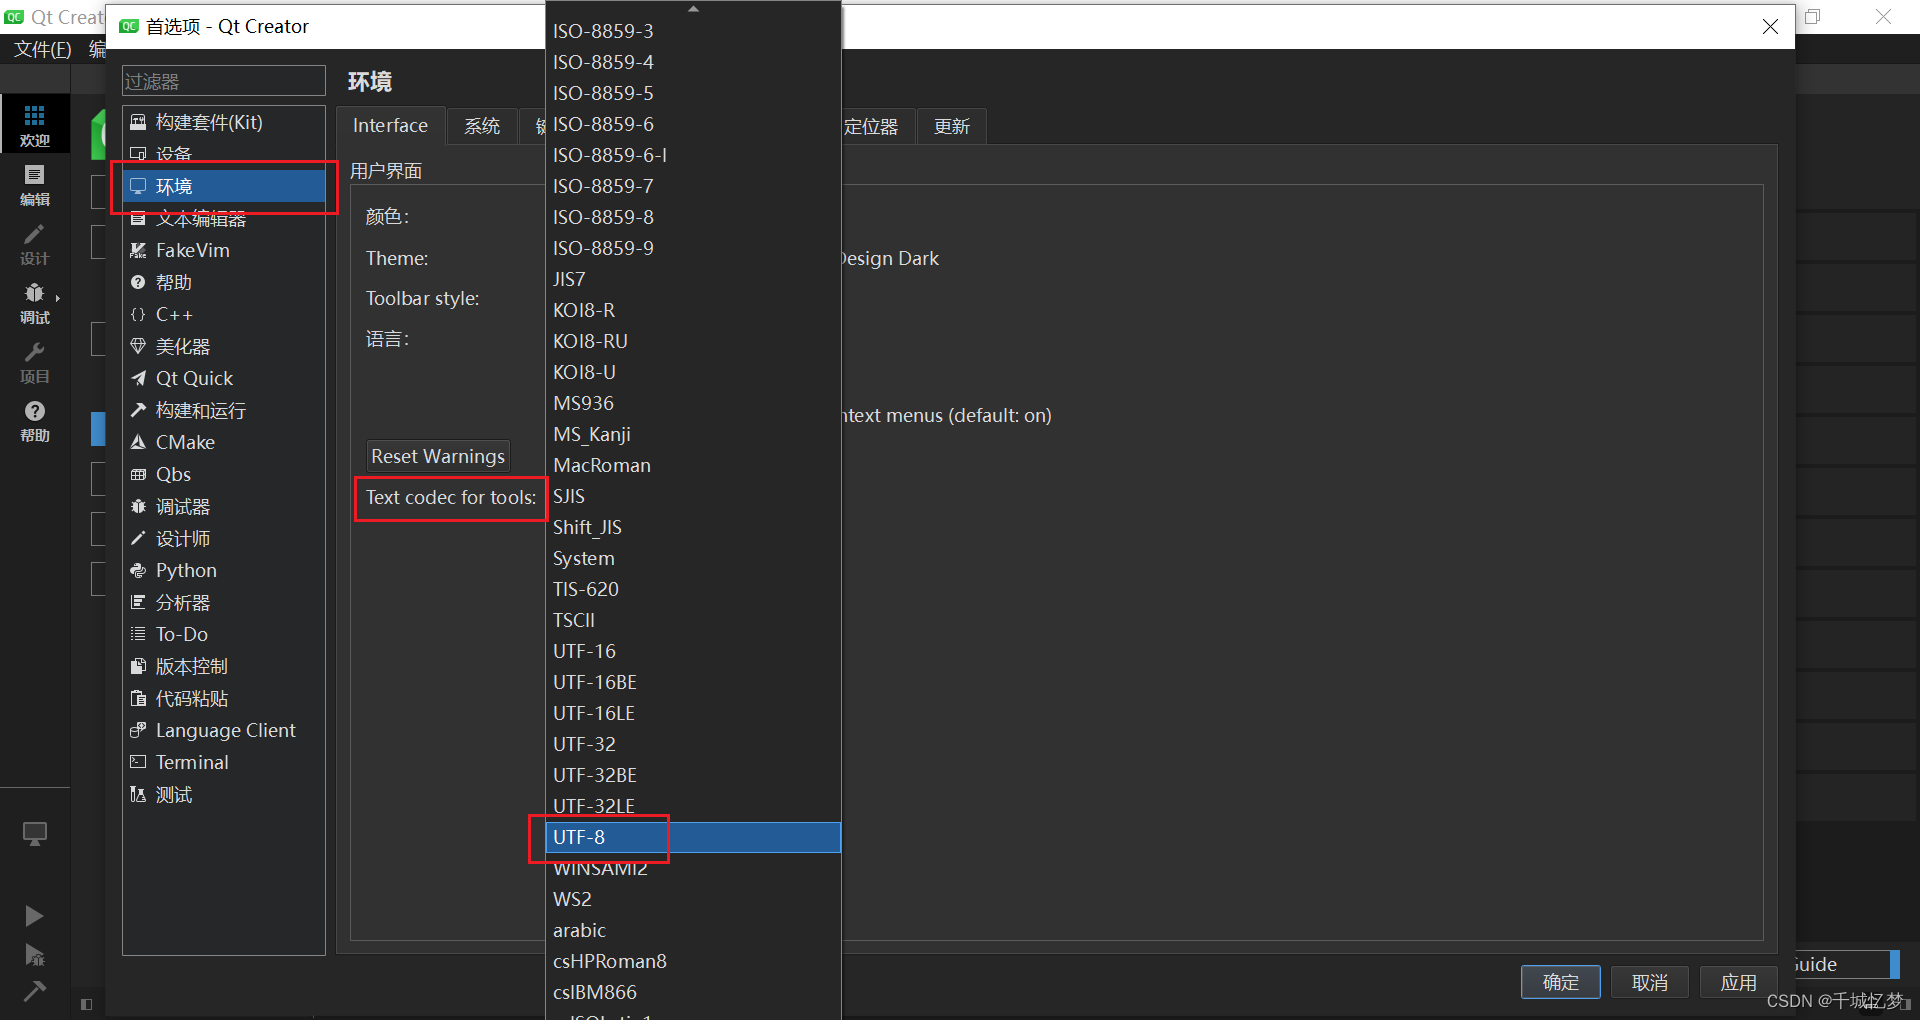
Task: Open the 分析器 settings category
Action: click(x=224, y=602)
